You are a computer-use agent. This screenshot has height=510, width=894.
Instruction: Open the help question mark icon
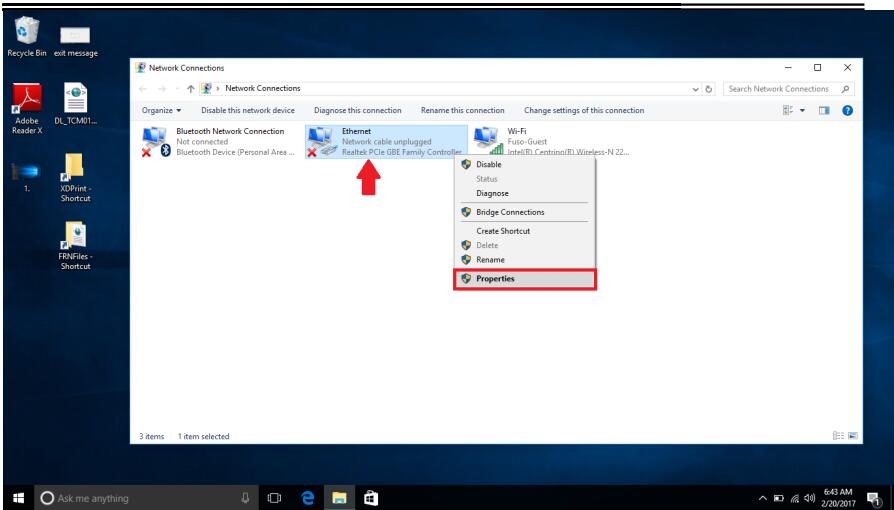849,110
